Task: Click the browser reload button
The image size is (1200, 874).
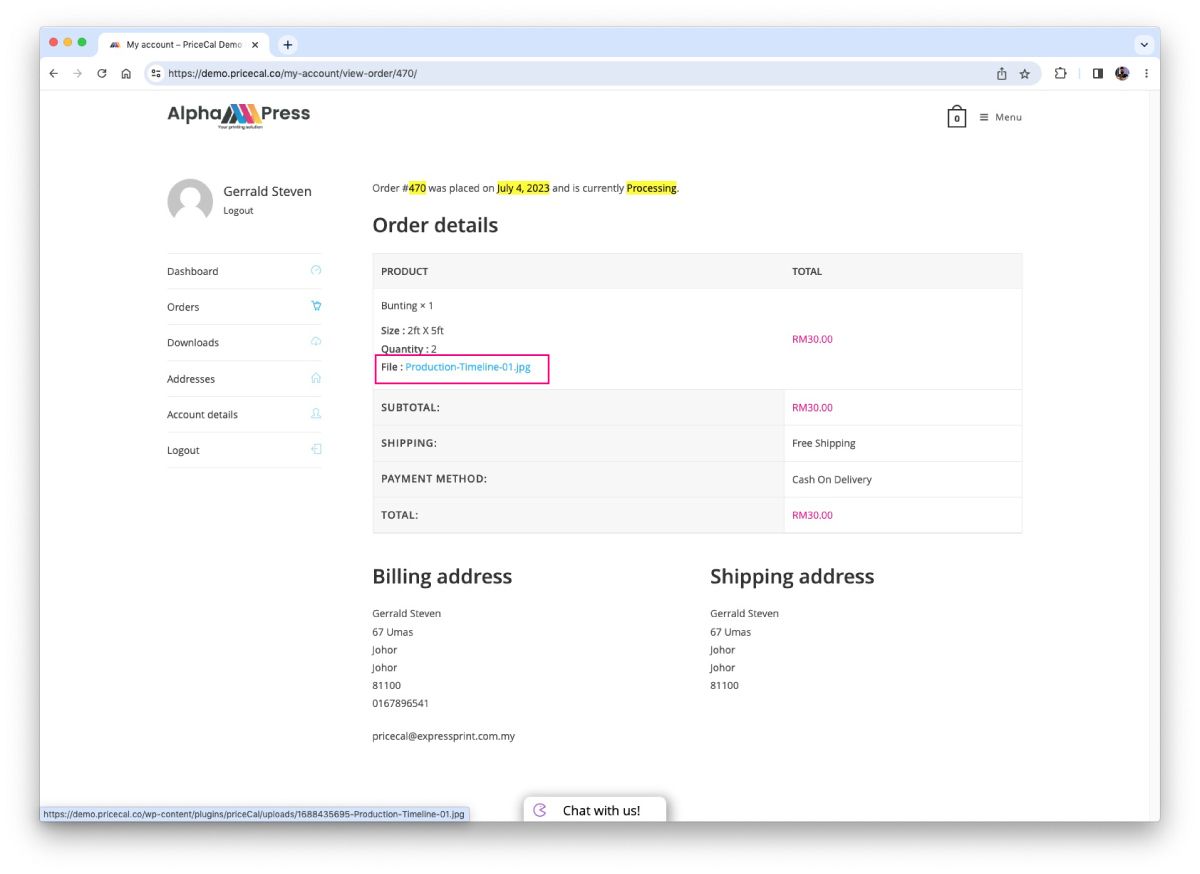Action: (x=101, y=73)
